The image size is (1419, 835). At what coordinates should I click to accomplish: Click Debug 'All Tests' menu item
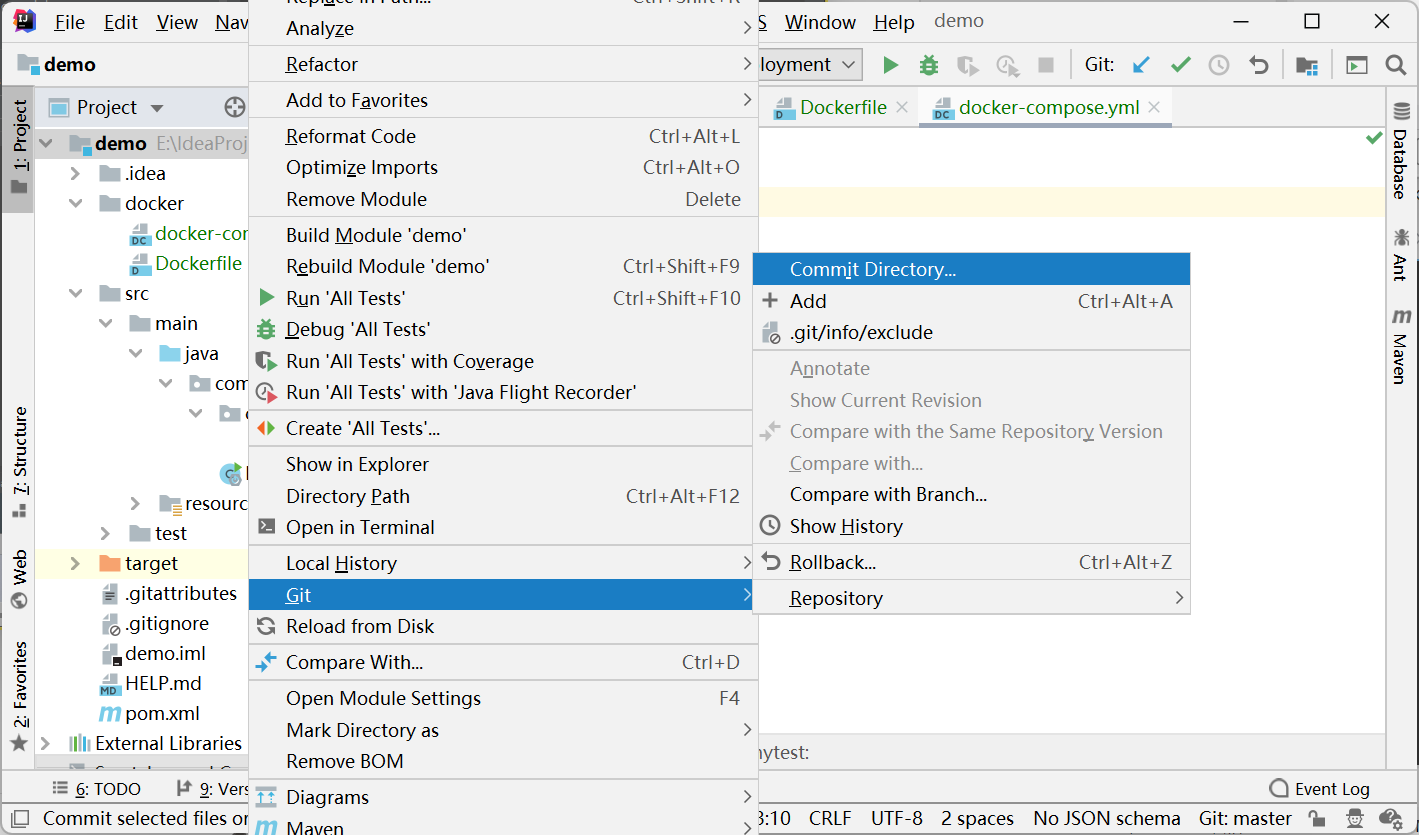point(503,329)
